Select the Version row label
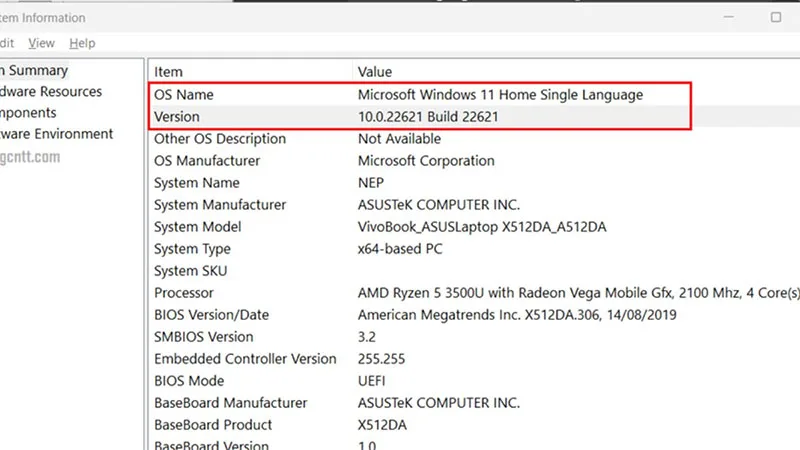 [177, 117]
